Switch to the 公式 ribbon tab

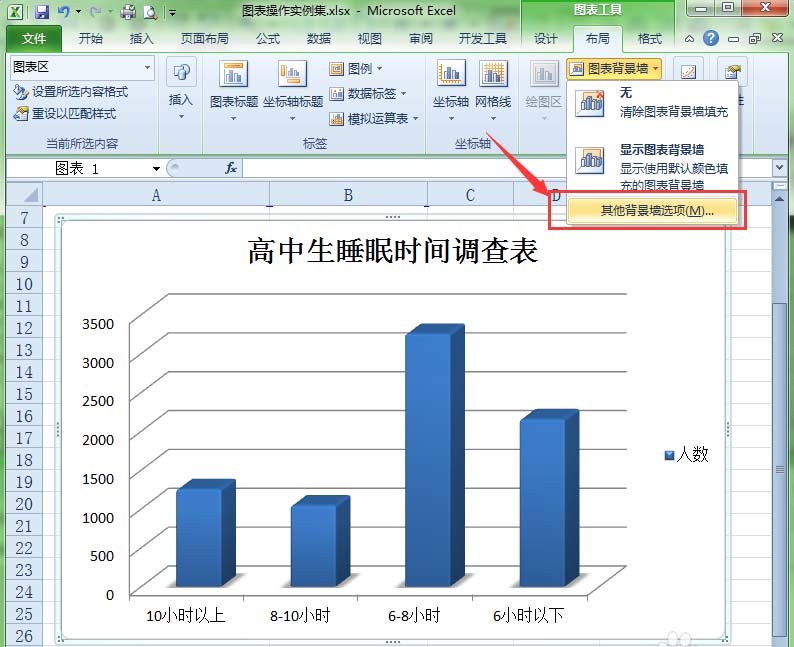(x=268, y=39)
